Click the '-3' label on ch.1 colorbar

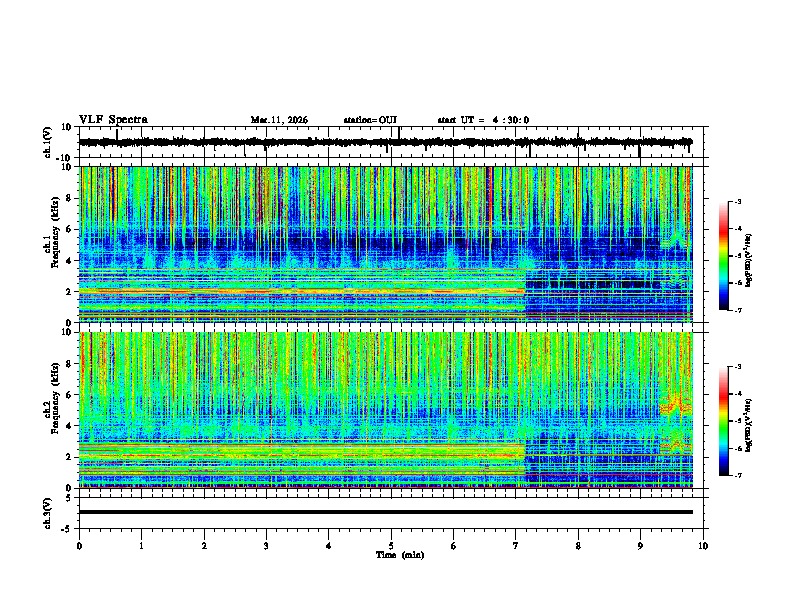(738, 201)
